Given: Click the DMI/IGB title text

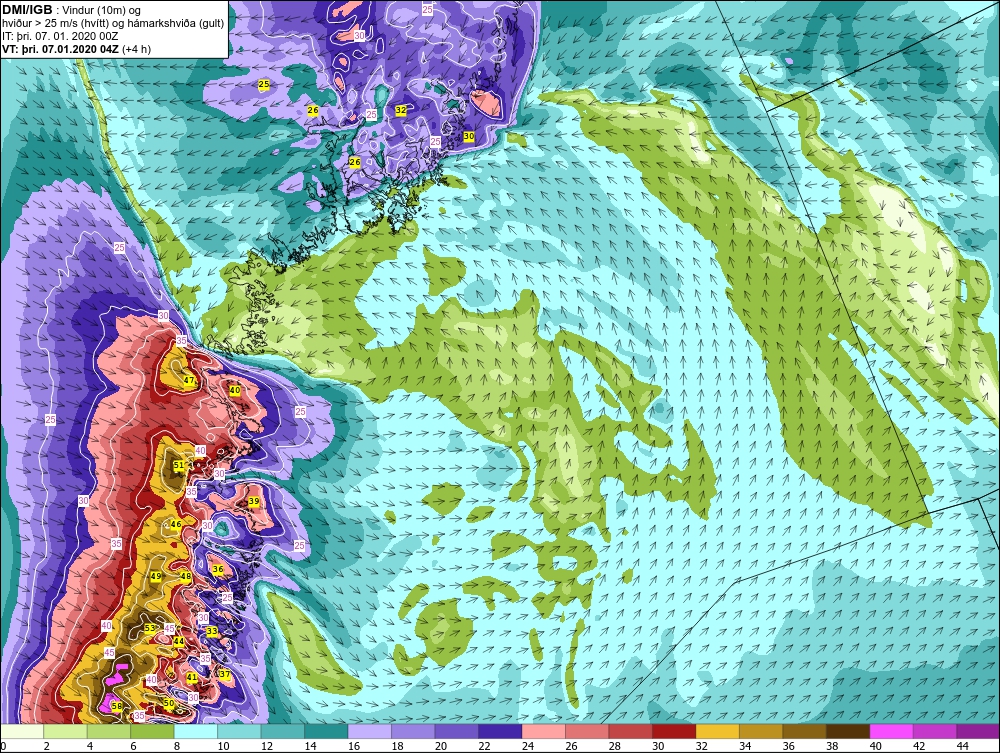Looking at the screenshot, I should pos(27,10).
